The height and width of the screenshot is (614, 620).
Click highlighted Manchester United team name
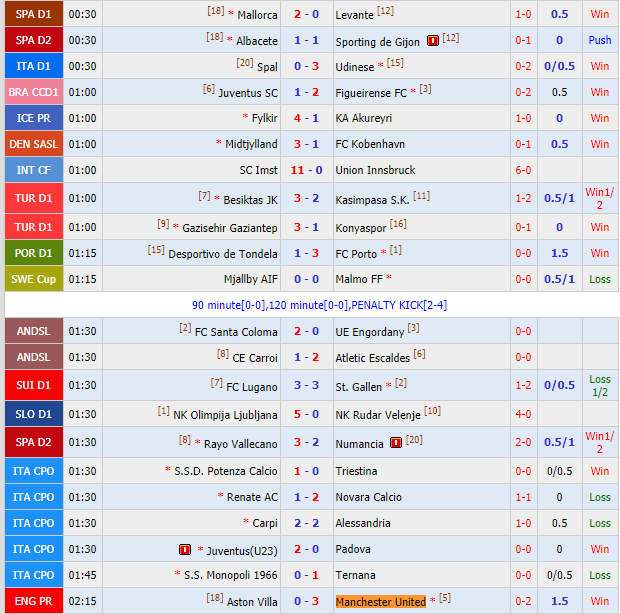381,602
